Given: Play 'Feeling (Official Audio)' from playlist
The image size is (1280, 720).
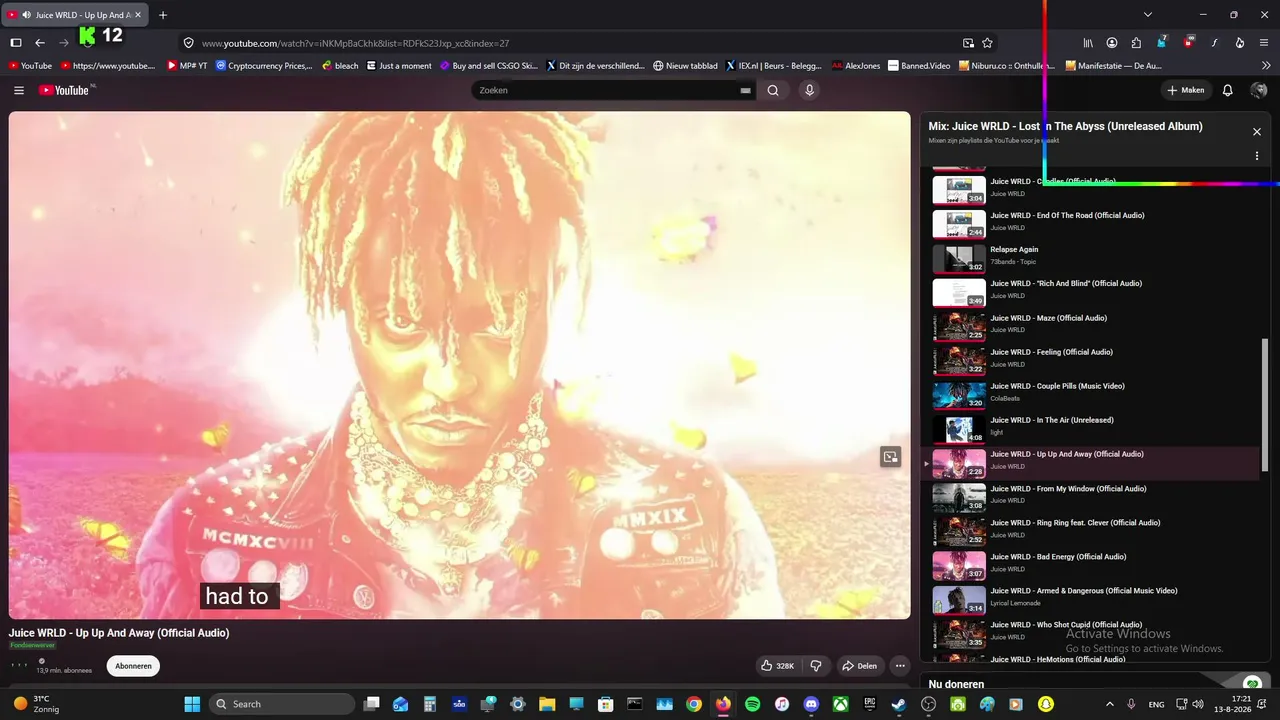Looking at the screenshot, I should [x=1091, y=359].
